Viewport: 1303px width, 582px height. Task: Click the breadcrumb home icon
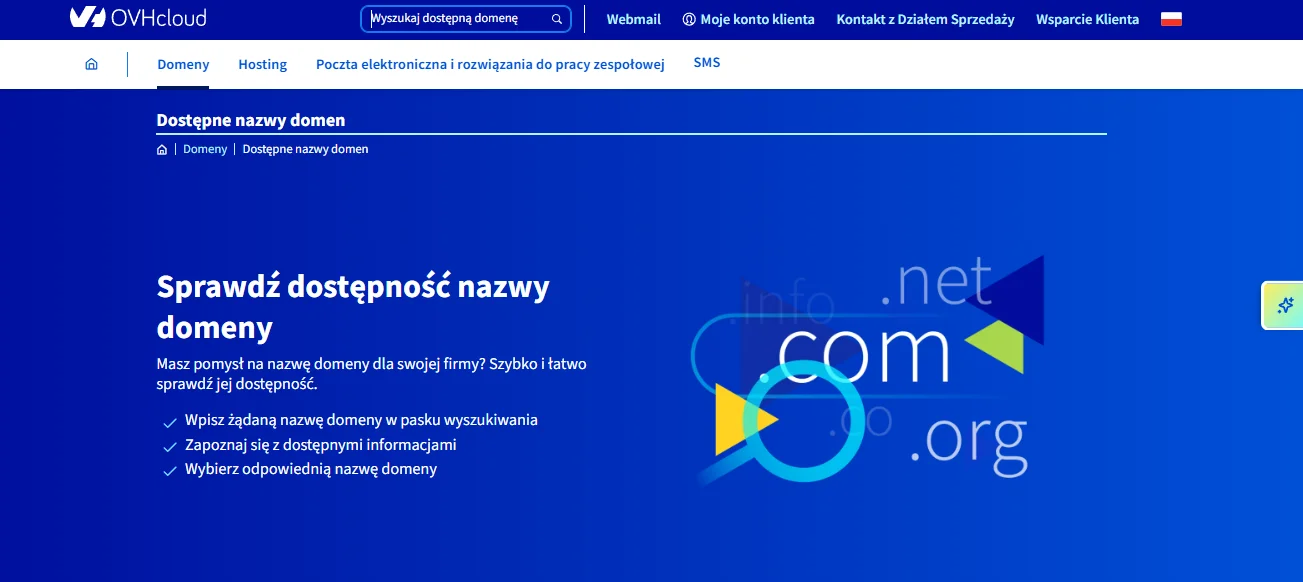(x=162, y=149)
